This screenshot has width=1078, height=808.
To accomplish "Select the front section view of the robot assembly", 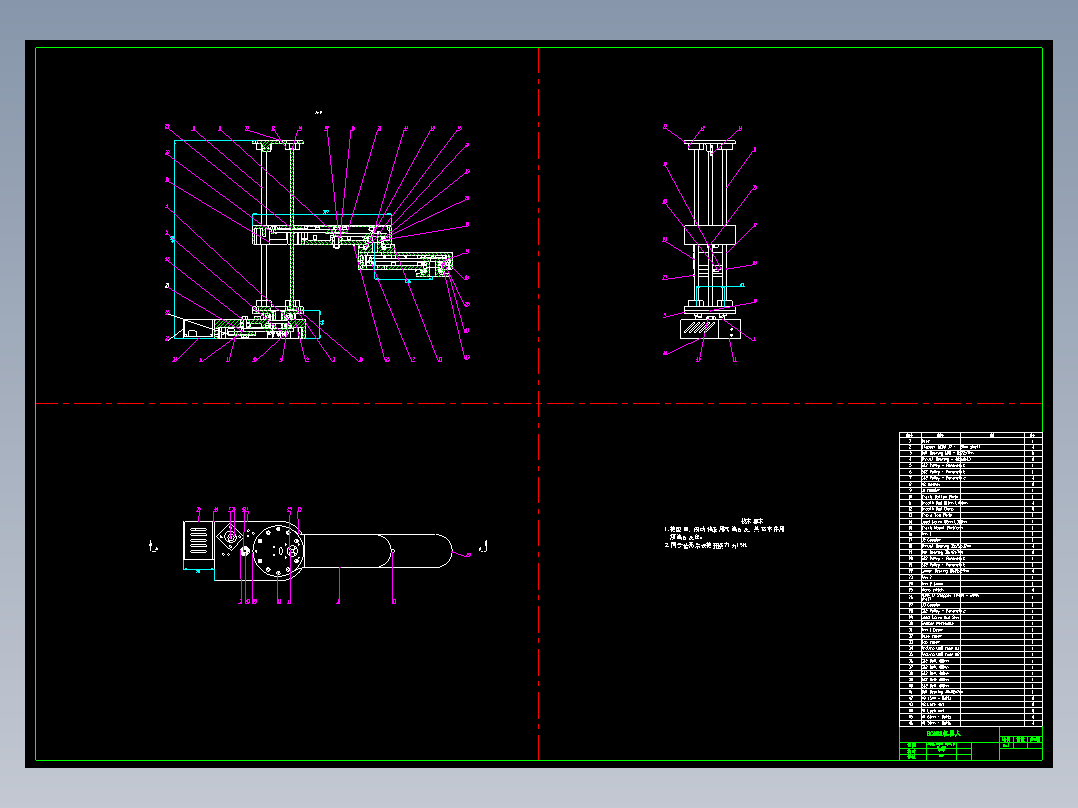I will click(x=318, y=244).
